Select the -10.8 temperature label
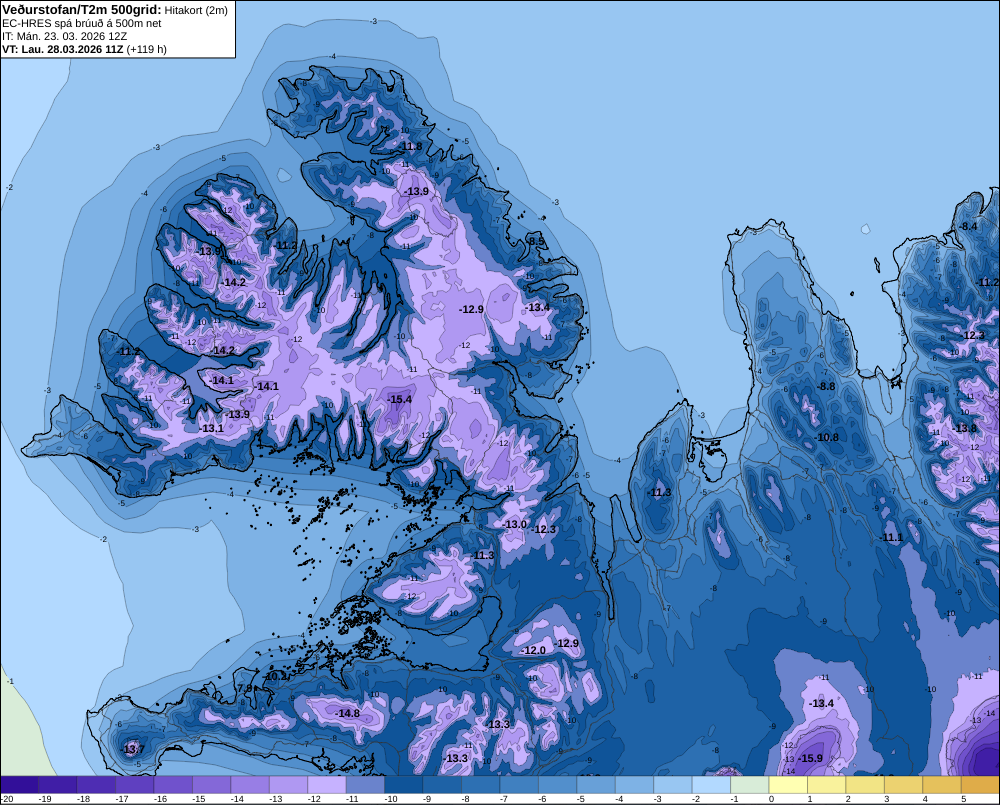The image size is (1000, 805). tap(827, 437)
